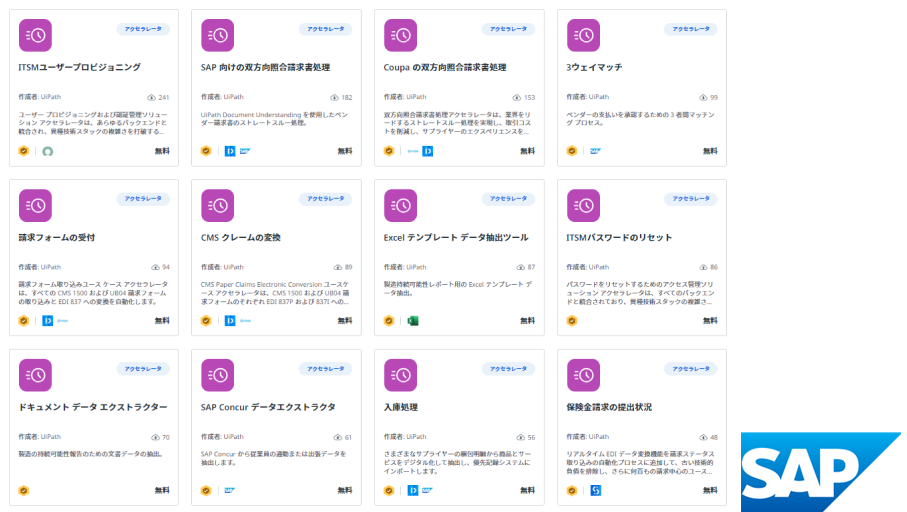This screenshot has height=512, width=907.
Task: Click the アクセラレータ tag on 入庫処理 card
Action: [508, 369]
